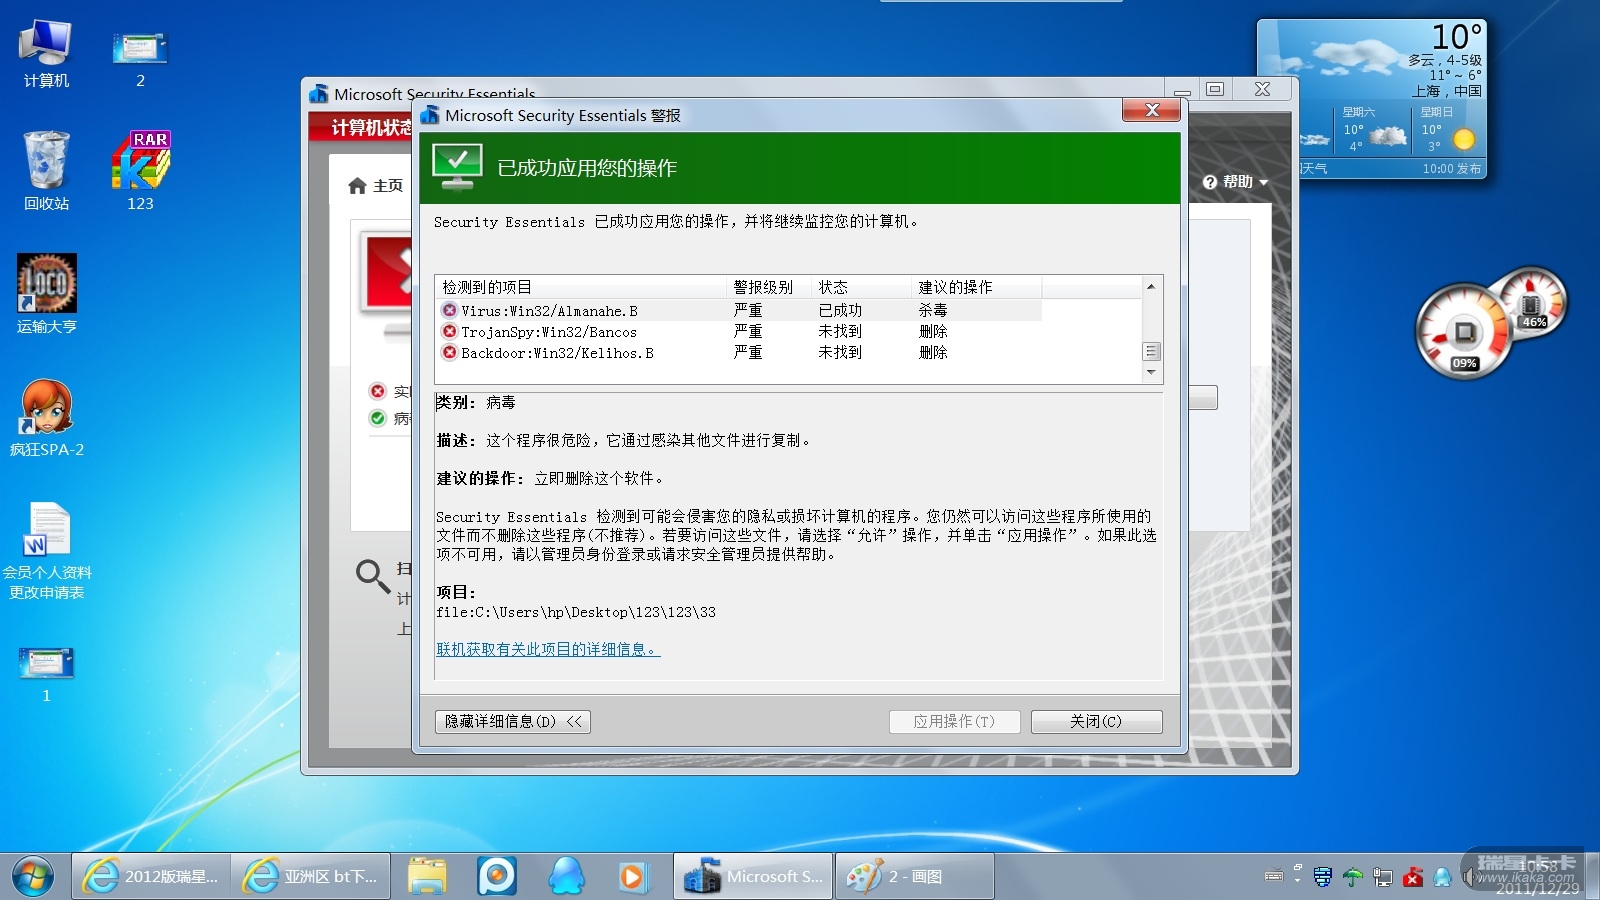1600x900 pixels.
Task: Open the network connection tray icon
Action: (1383, 877)
